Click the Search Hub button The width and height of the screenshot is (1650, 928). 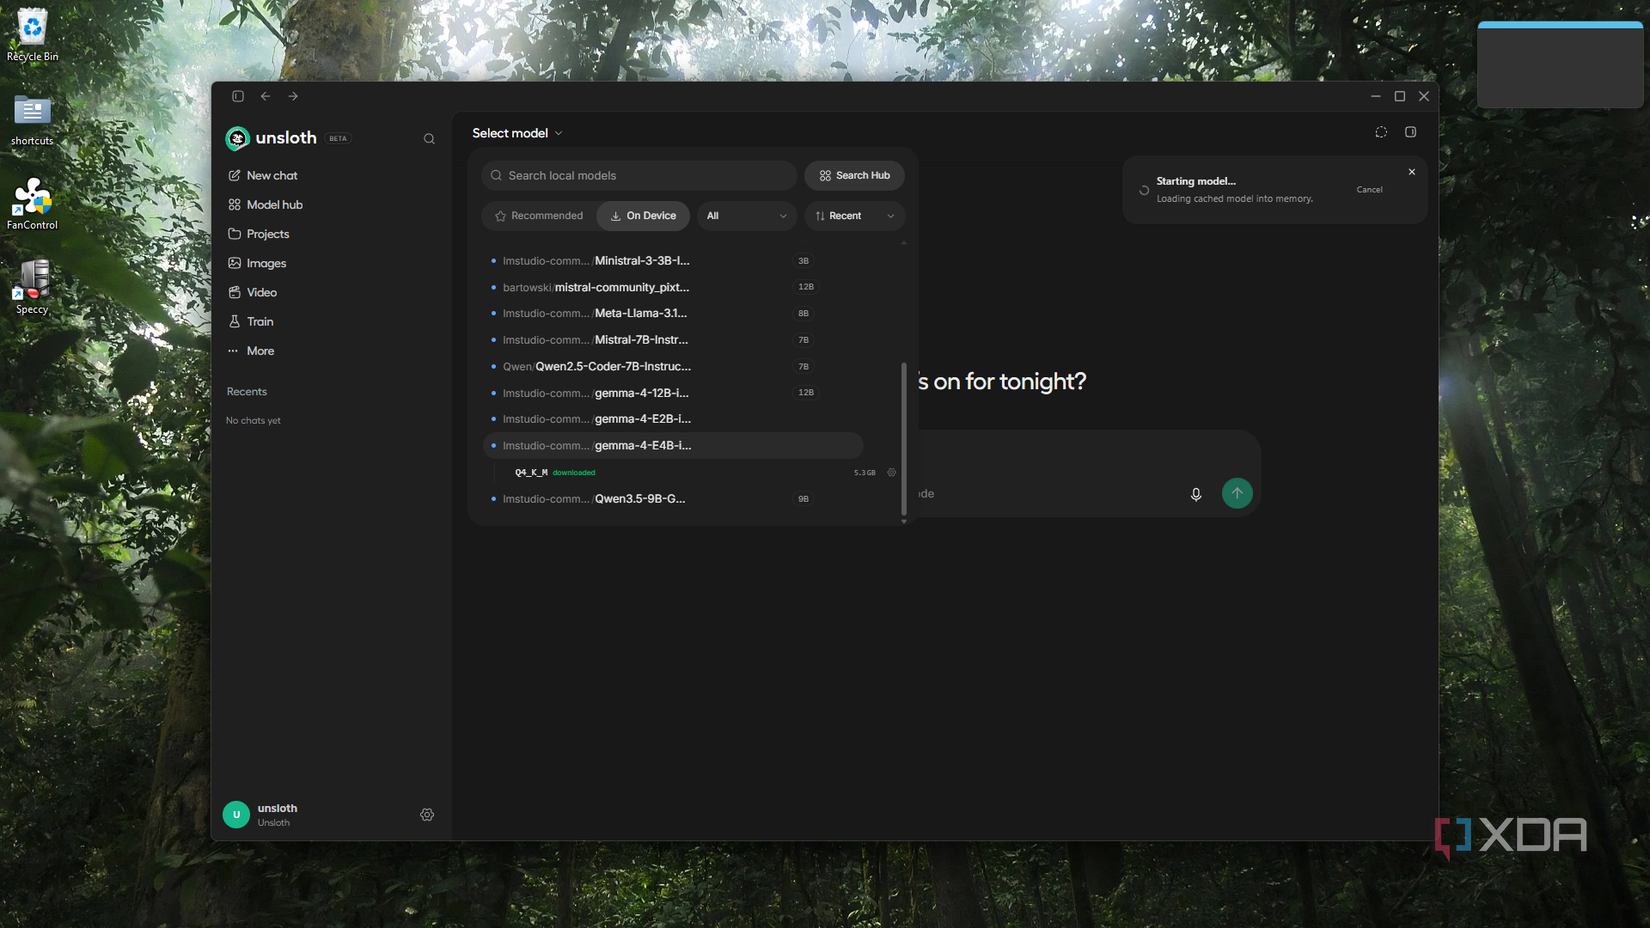tap(855, 175)
